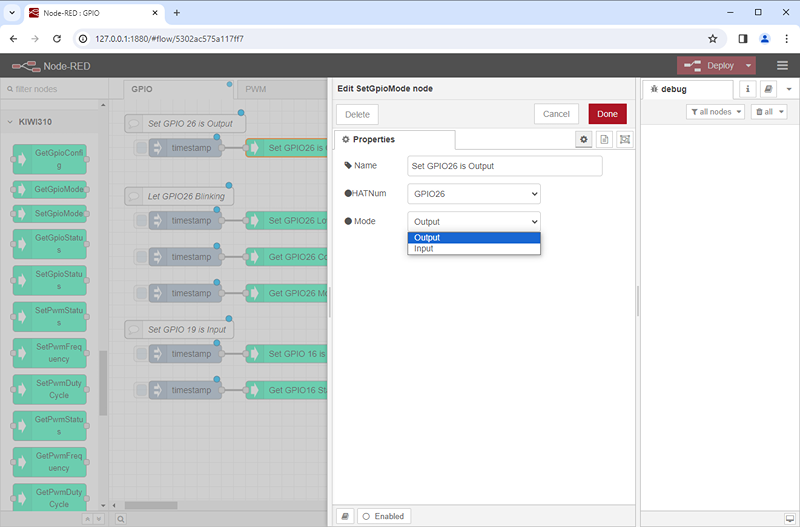Toggle the Enabled node state button
Screen dimensions: 800x527
tap(384, 516)
